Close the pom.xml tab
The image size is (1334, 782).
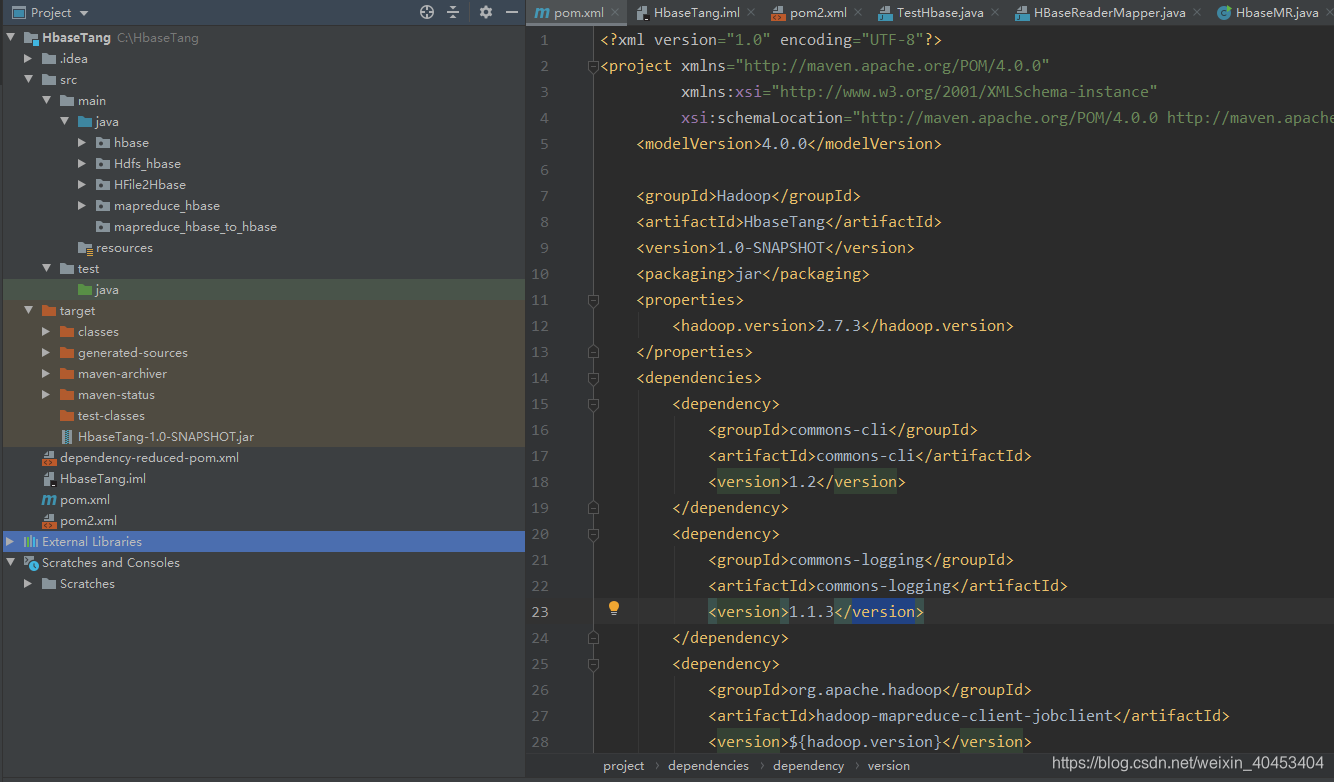(x=614, y=13)
